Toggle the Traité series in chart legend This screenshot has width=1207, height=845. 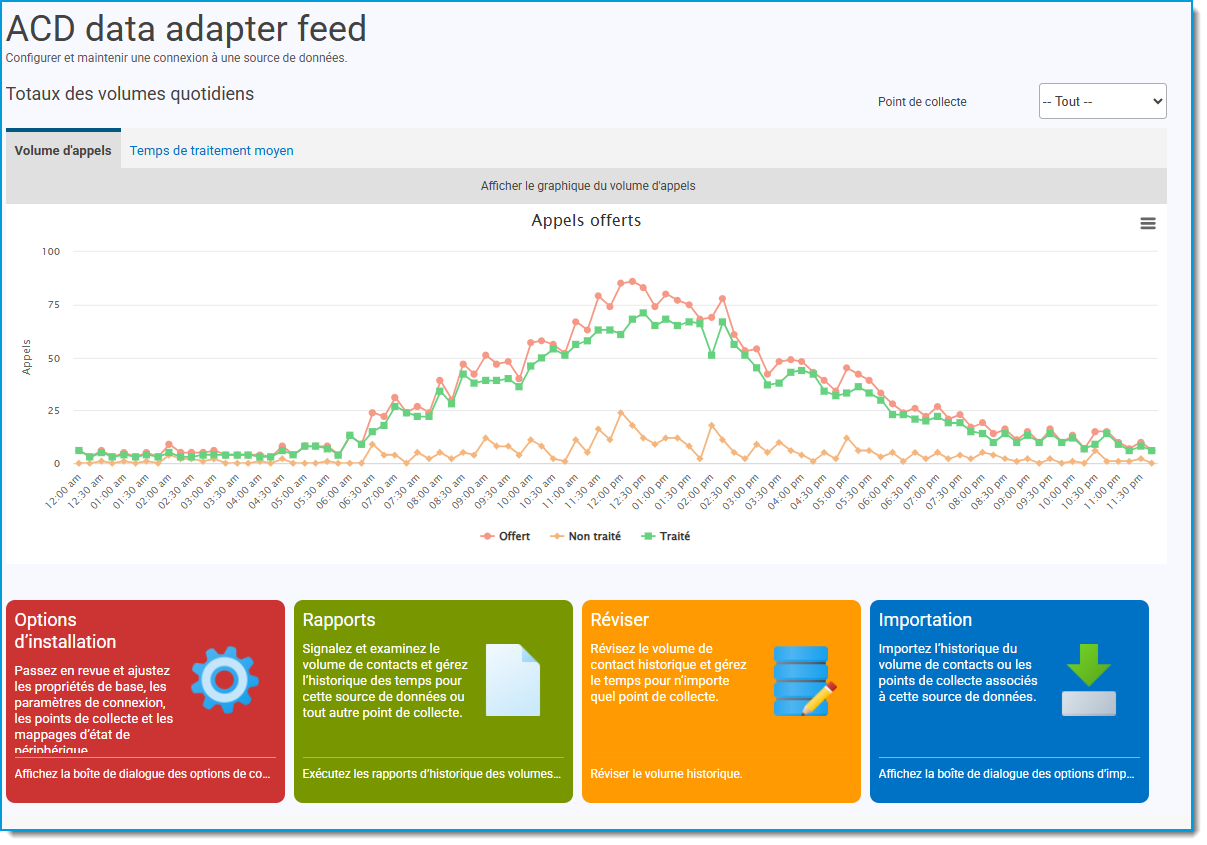[x=665, y=536]
